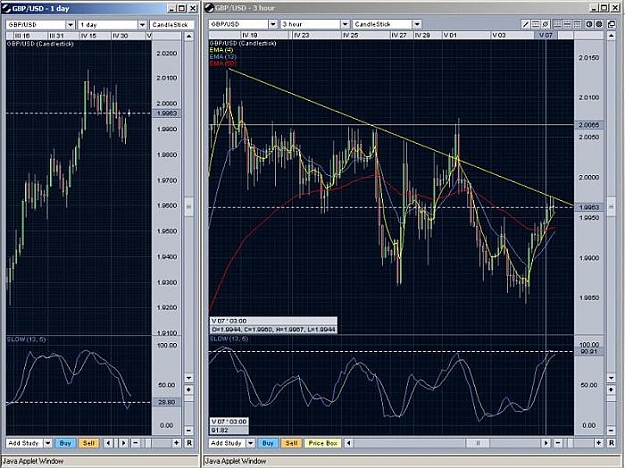Click the IV 19 date header in 3 hour chart
Screen dimensions: 625x469
coord(250,35)
